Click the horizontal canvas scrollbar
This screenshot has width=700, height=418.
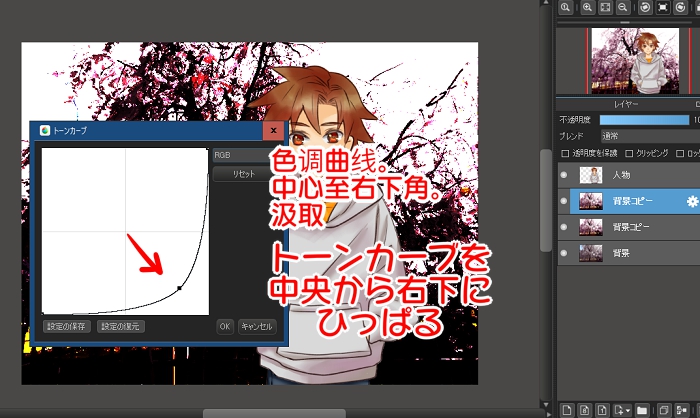[x=274, y=414]
